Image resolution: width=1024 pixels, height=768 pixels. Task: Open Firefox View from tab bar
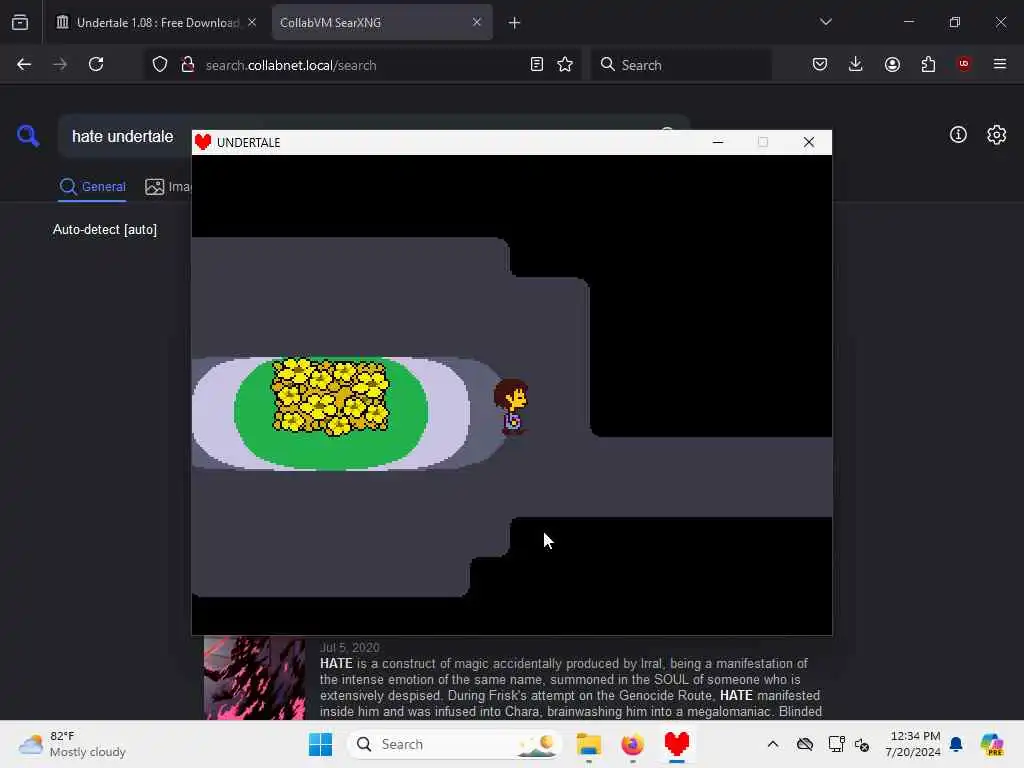coord(20,22)
